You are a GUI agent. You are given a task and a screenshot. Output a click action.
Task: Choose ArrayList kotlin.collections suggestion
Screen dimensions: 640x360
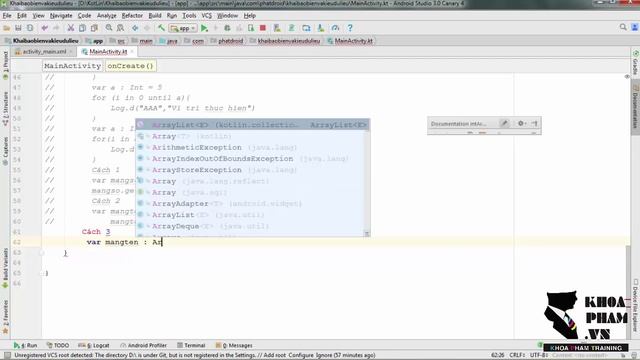(x=253, y=124)
